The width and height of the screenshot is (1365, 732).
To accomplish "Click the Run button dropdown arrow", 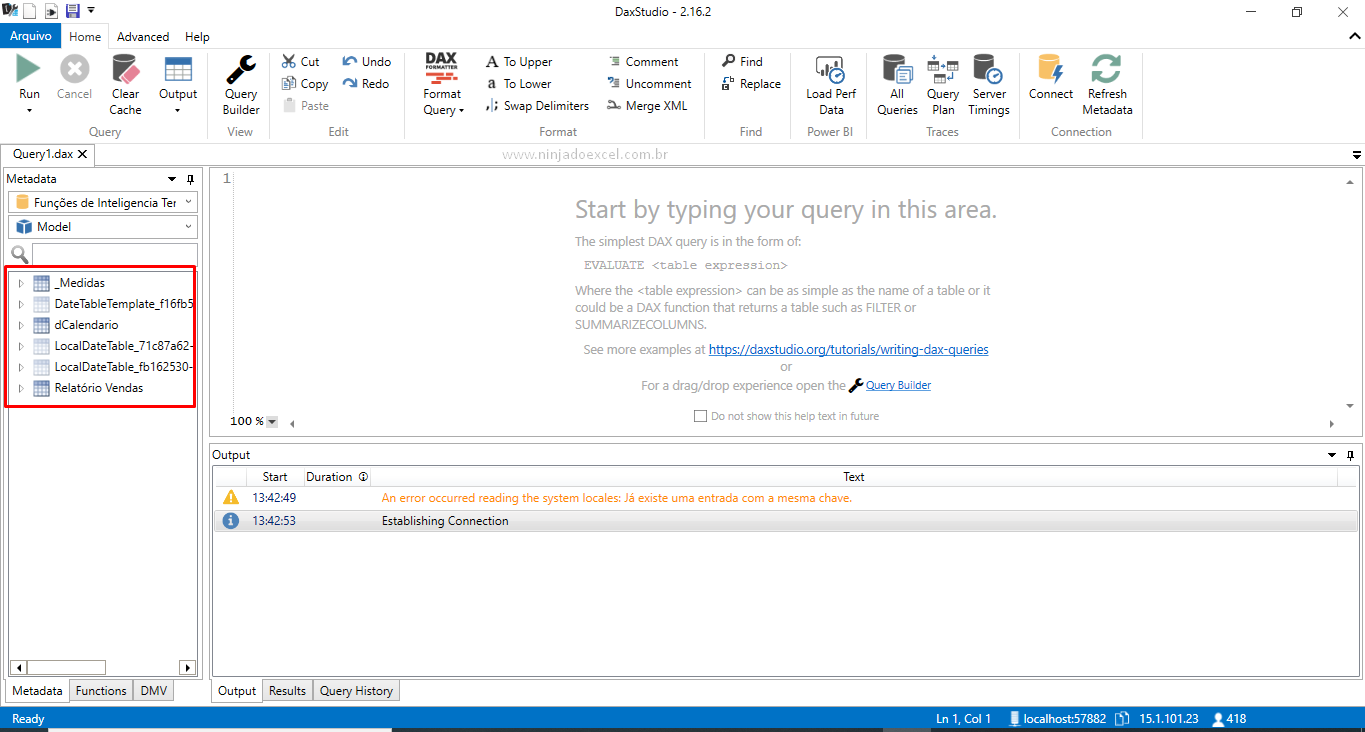I will pos(29,111).
